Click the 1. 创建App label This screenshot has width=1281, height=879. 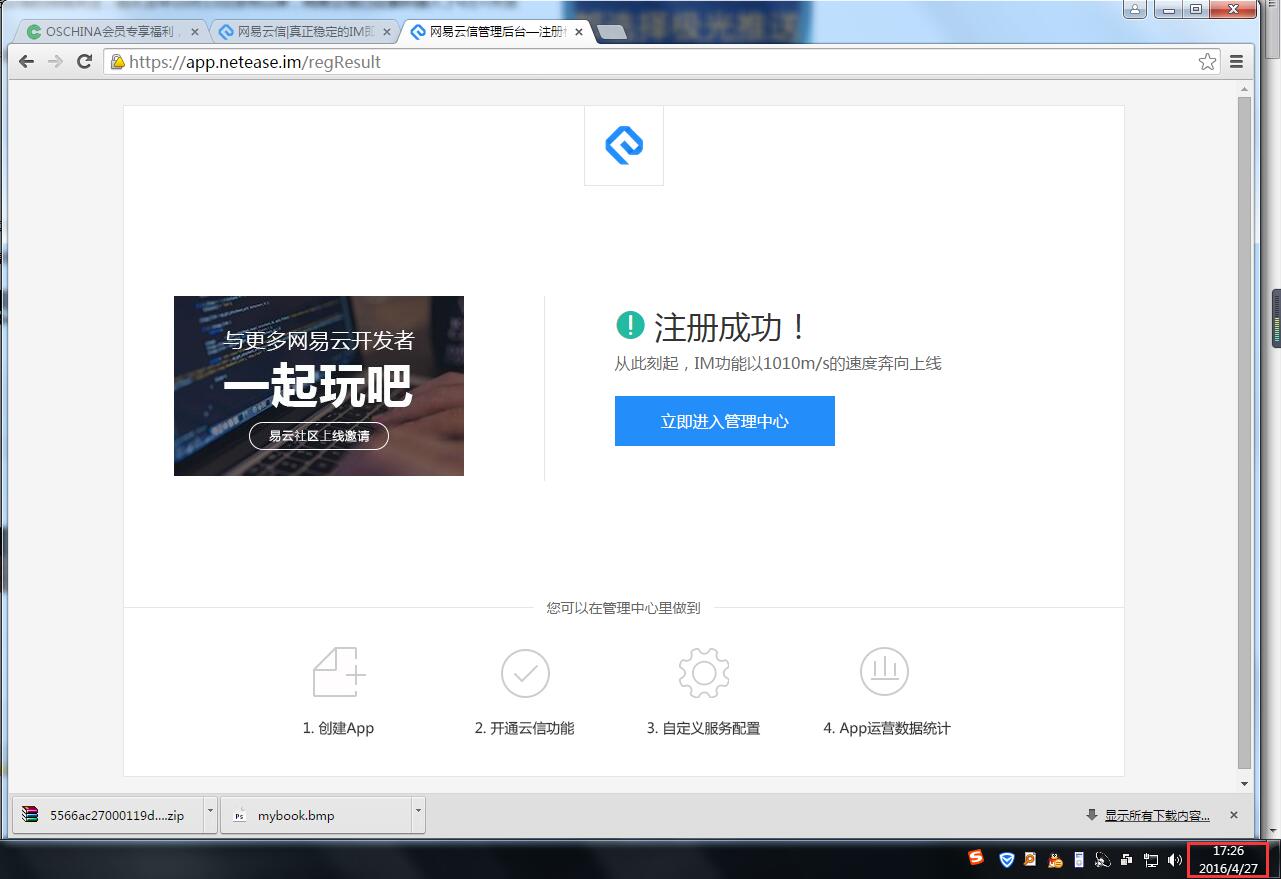[338, 728]
